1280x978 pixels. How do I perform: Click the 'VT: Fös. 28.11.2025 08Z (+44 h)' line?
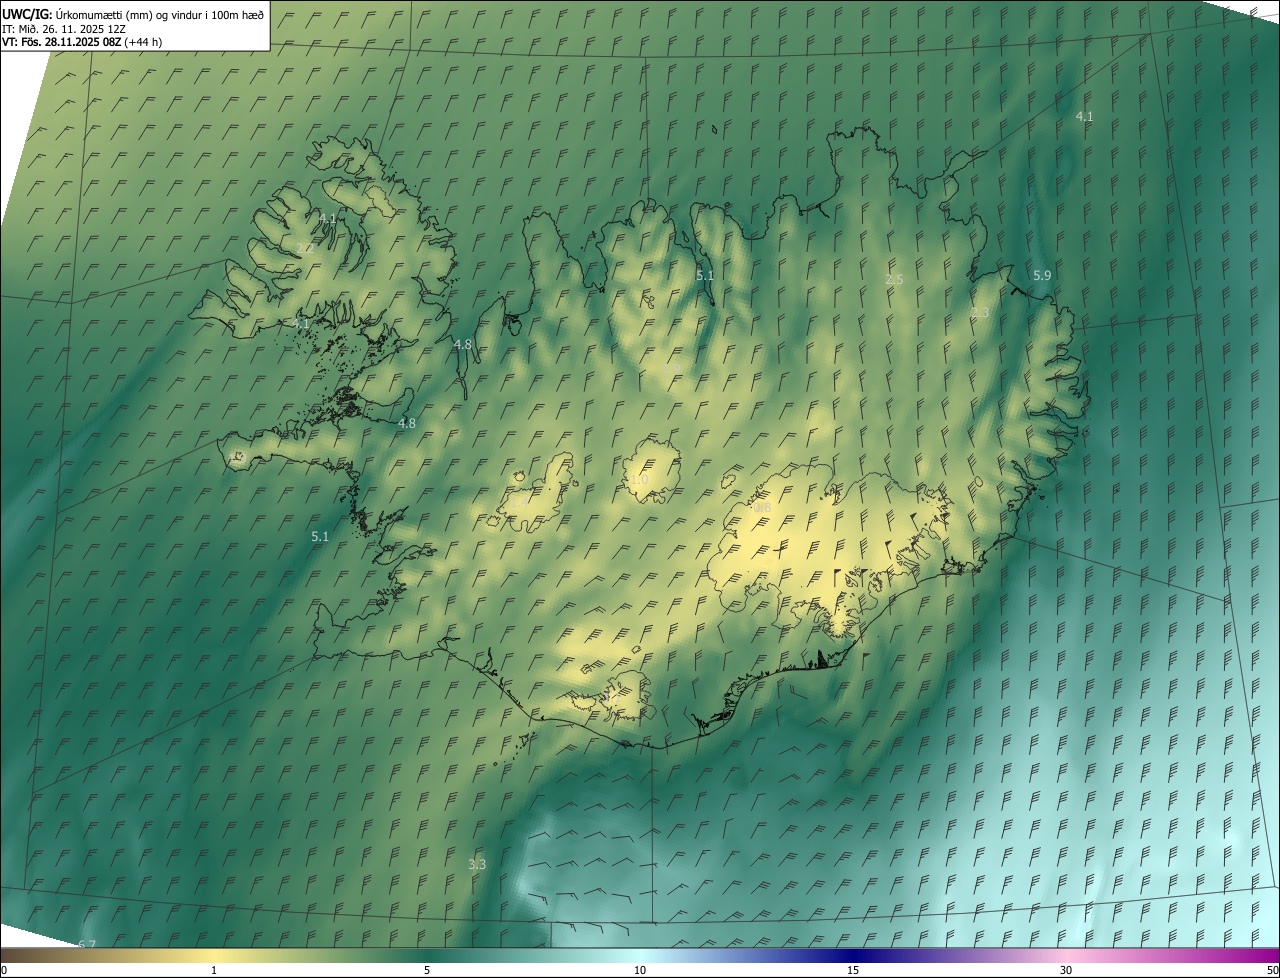click(x=82, y=42)
